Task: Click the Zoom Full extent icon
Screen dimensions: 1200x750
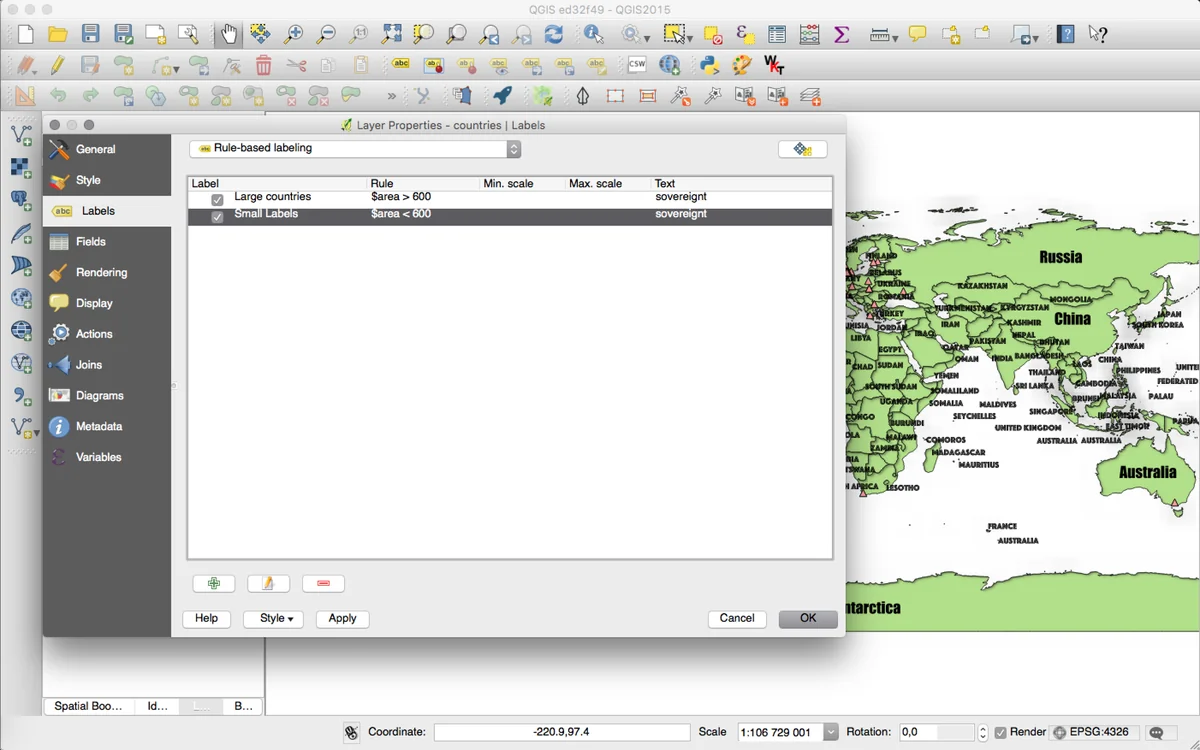Action: [391, 34]
